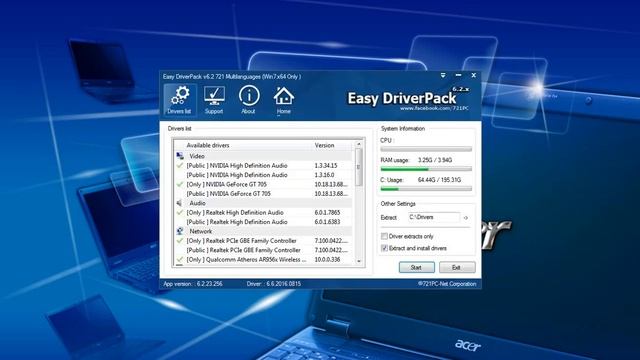Click the C: Usage value 64.44G / 195.31G

(439, 180)
